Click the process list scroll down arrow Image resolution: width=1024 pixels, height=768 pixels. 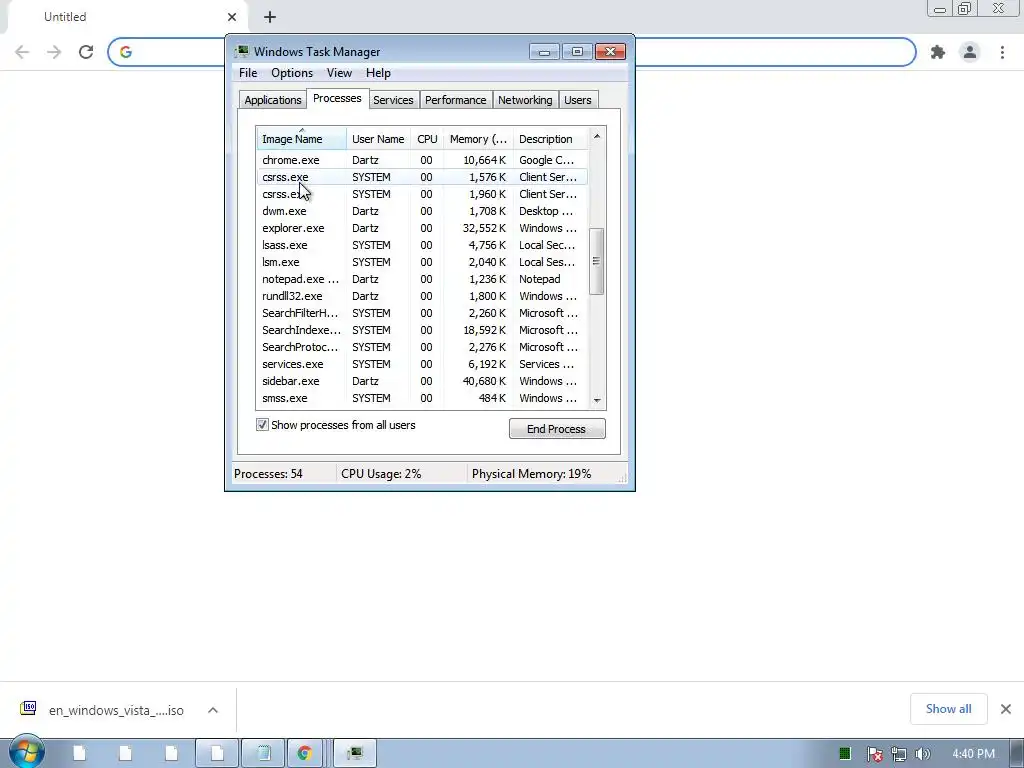point(597,400)
